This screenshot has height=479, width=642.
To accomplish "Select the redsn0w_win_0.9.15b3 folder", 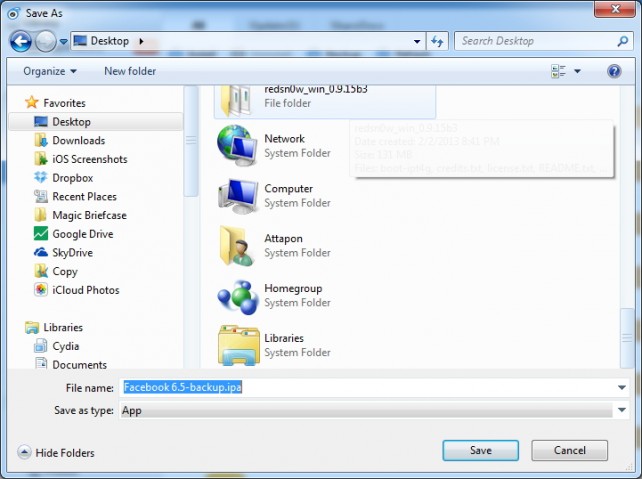I will coord(325,102).
